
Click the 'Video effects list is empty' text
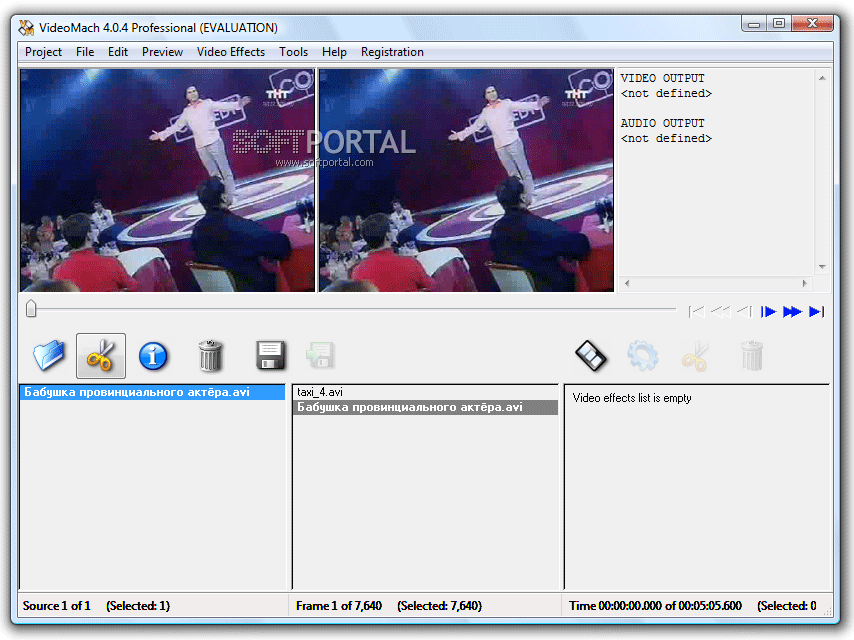632,398
